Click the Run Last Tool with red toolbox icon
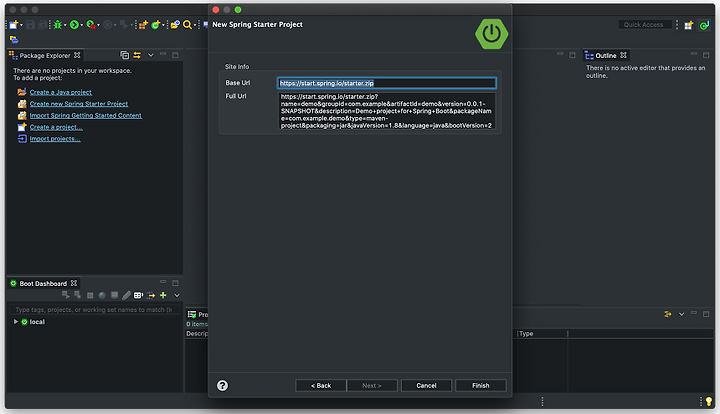 pyautogui.click(x=91, y=25)
